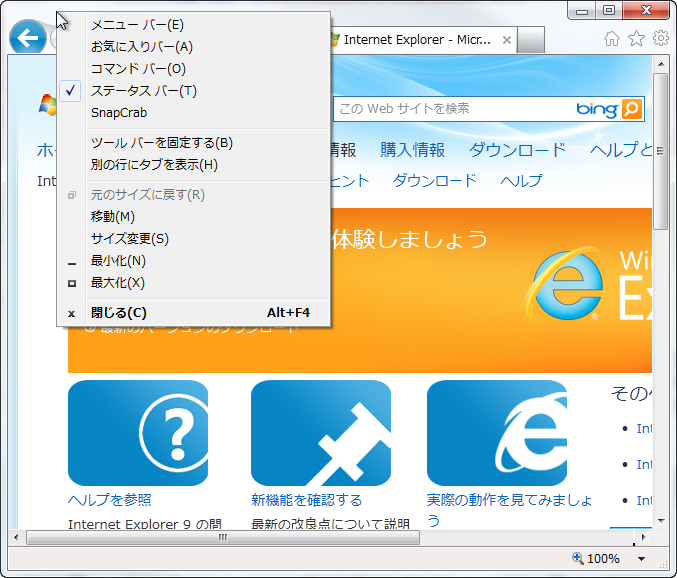Choose 最大化(X) menu entry

click(x=117, y=283)
